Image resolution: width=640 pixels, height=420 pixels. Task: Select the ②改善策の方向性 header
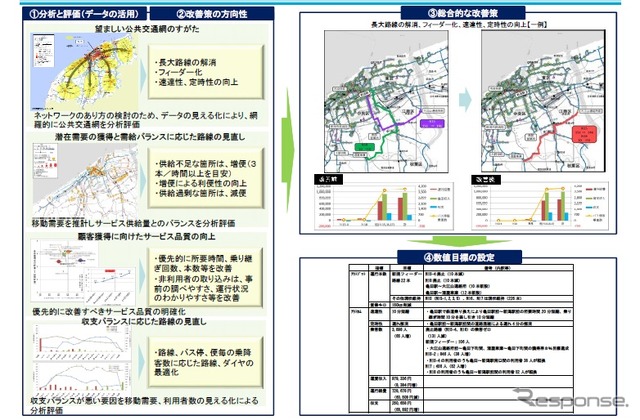pos(211,14)
